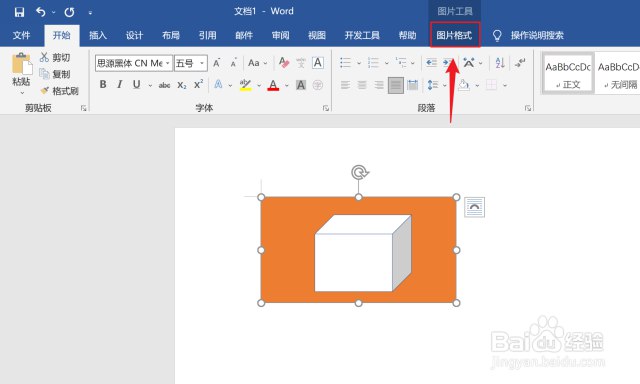
Task: Apply the red font color
Action: pos(273,85)
